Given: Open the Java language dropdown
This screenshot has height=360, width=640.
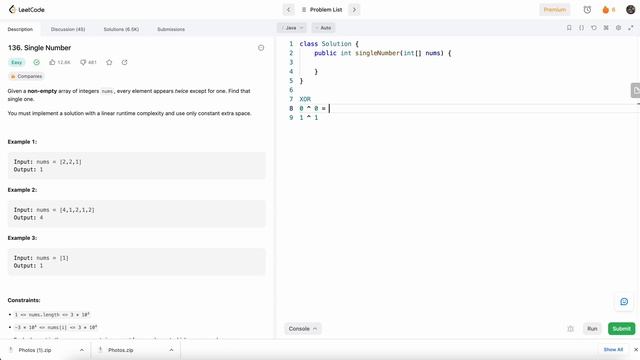Looking at the screenshot, I should (x=292, y=28).
